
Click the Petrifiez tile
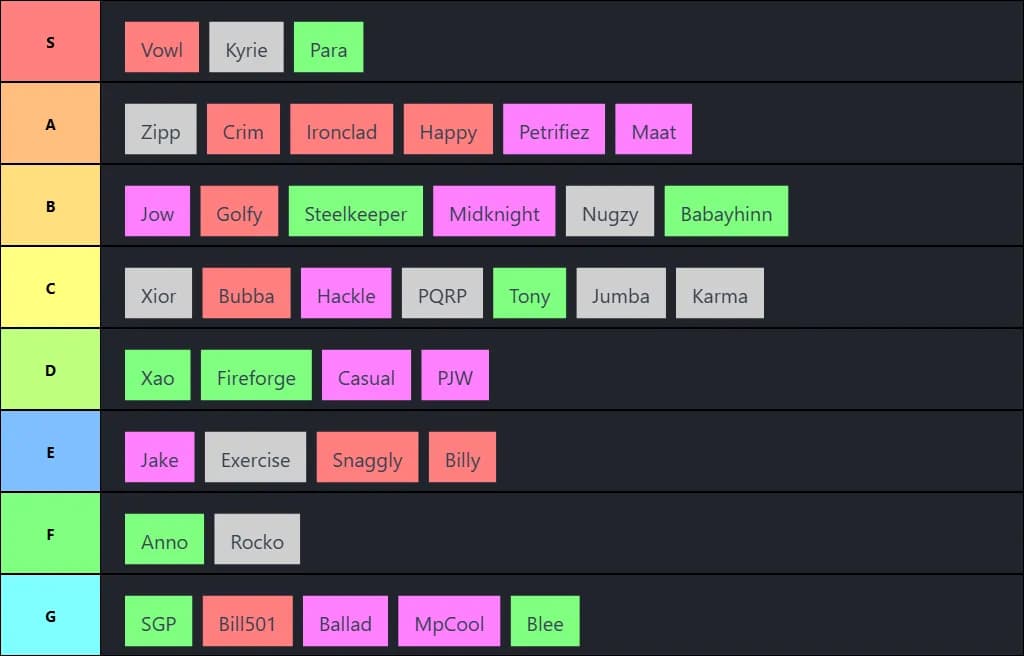554,130
